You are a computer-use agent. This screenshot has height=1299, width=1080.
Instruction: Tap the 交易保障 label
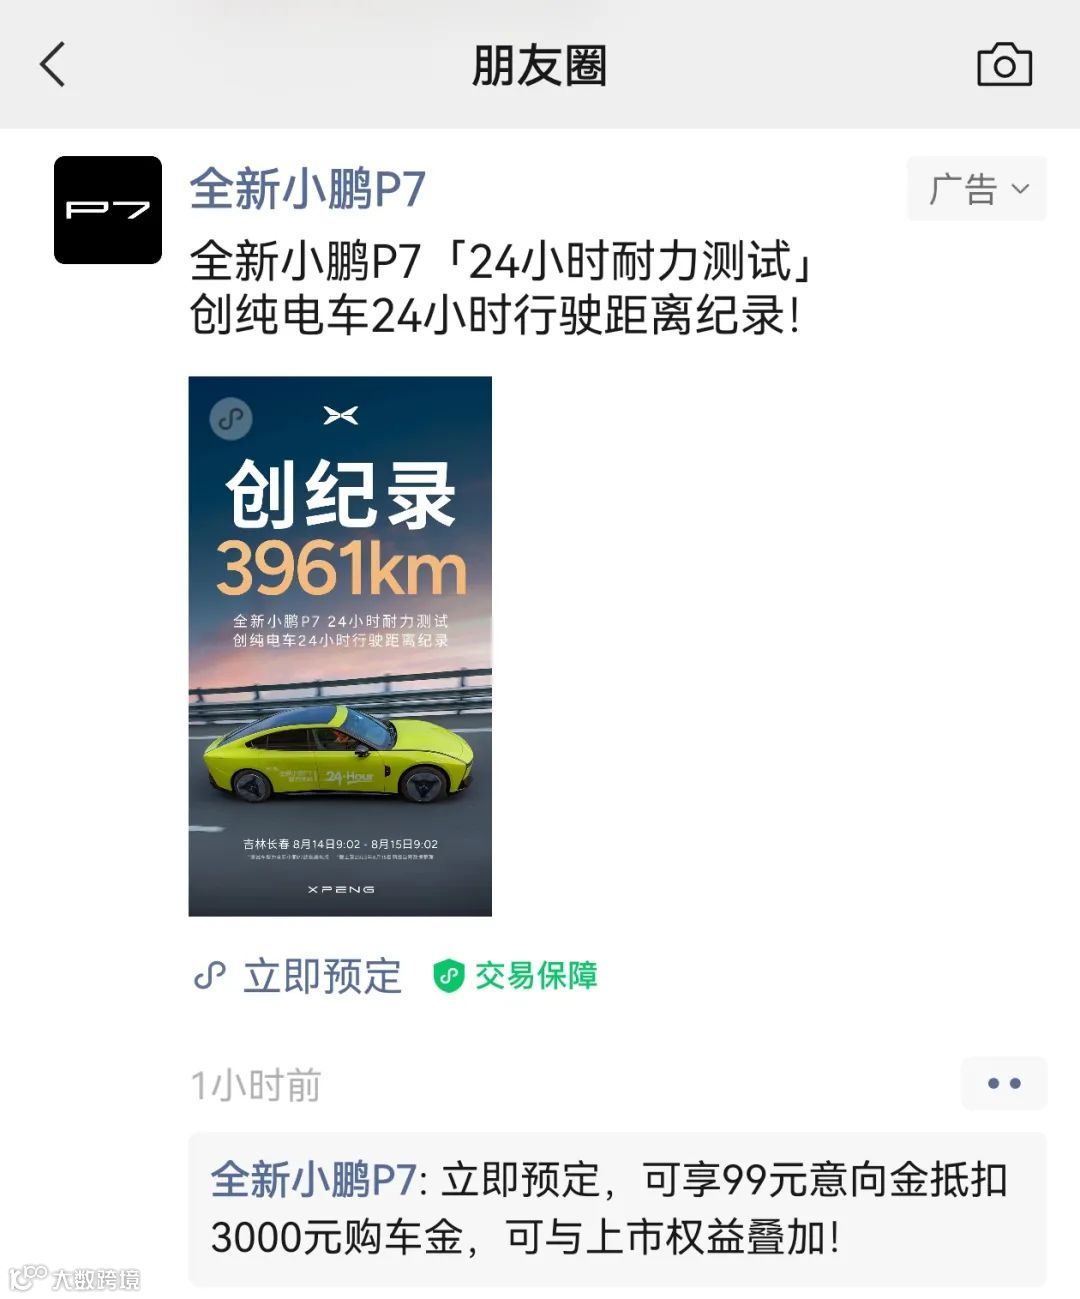(x=536, y=975)
